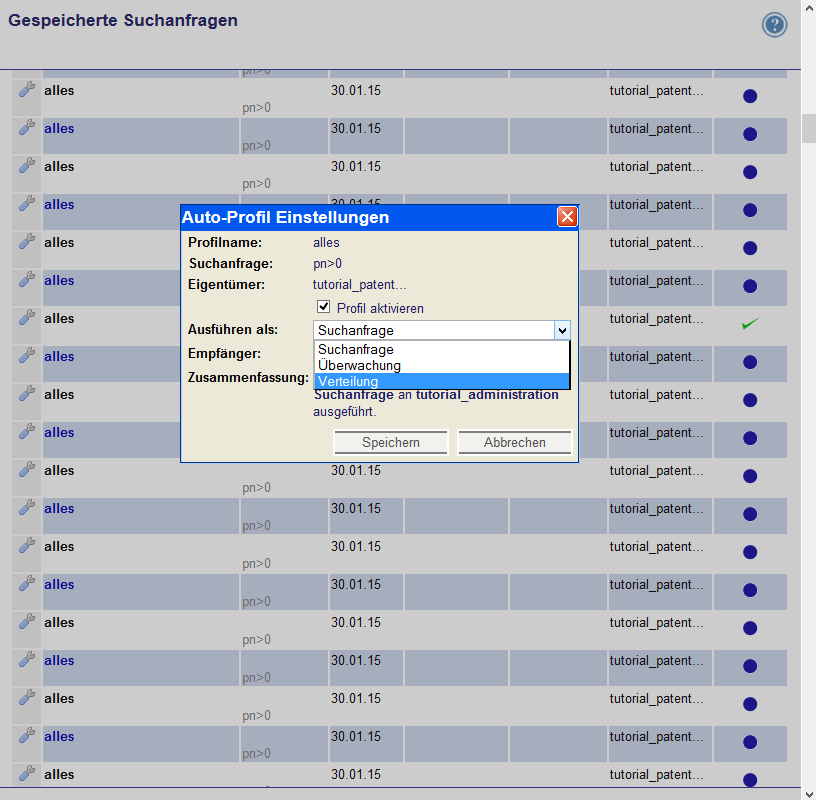Screen dimensions: 816x800
Task: Click the green checkmark status icon
Action: tap(750, 324)
